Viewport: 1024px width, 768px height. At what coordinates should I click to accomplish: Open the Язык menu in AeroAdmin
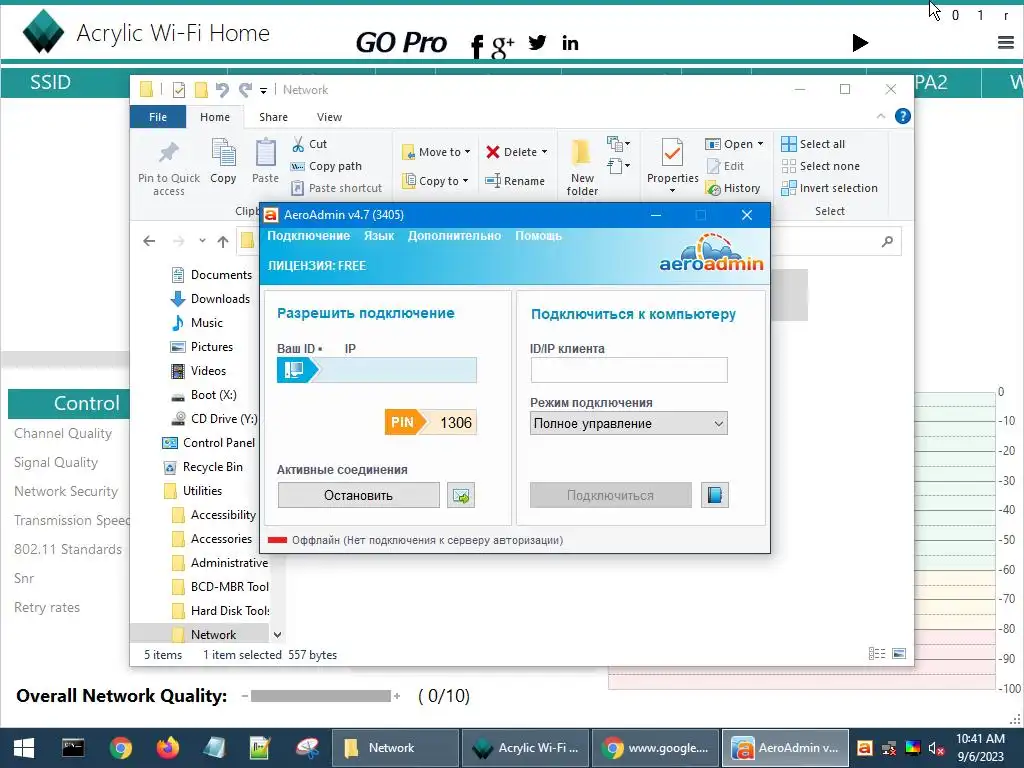379,236
